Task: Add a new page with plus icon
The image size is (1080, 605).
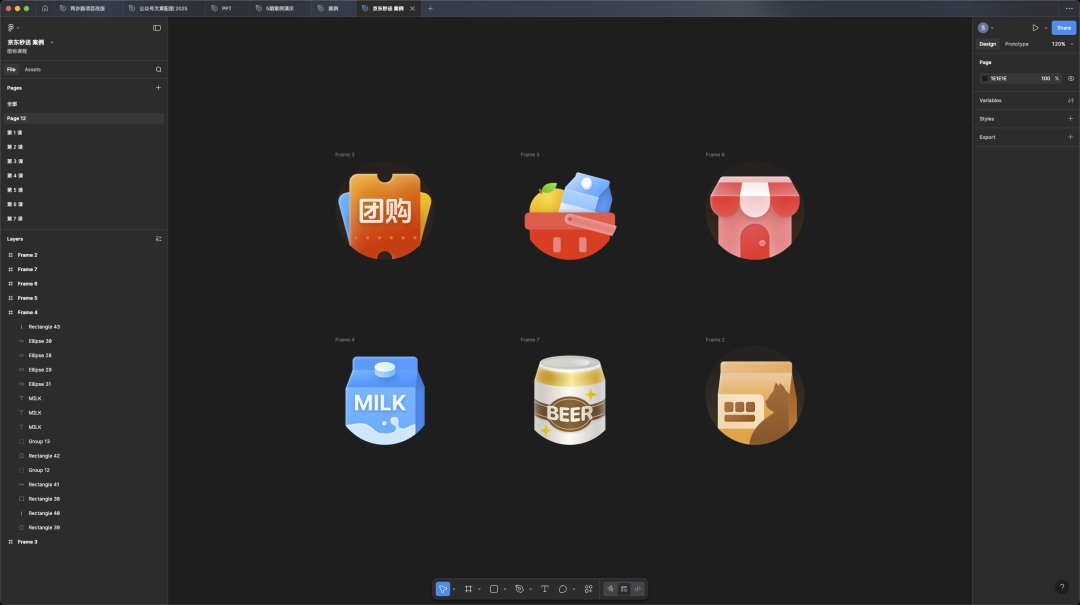Action: click(158, 88)
